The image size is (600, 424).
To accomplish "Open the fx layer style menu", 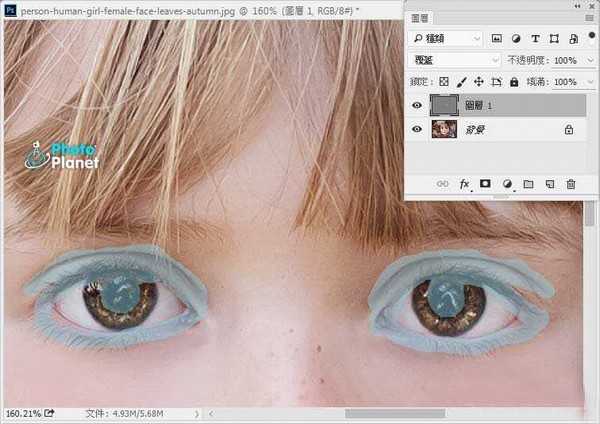I will (464, 184).
